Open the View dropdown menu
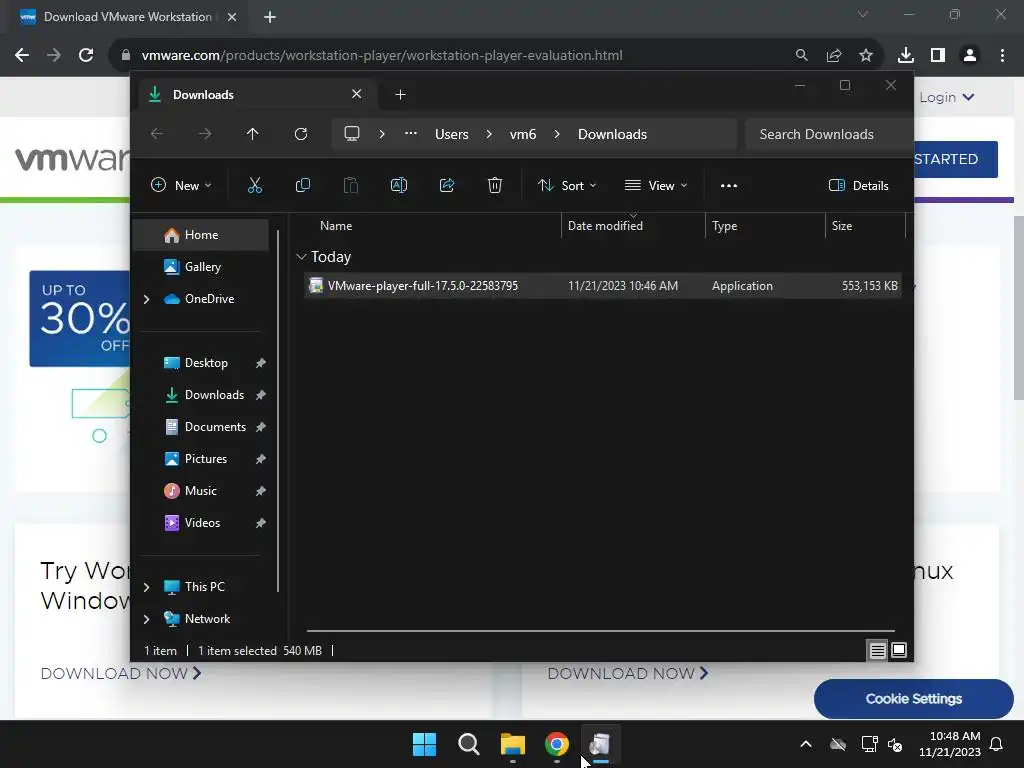The height and width of the screenshot is (768, 1024). [x=656, y=185]
